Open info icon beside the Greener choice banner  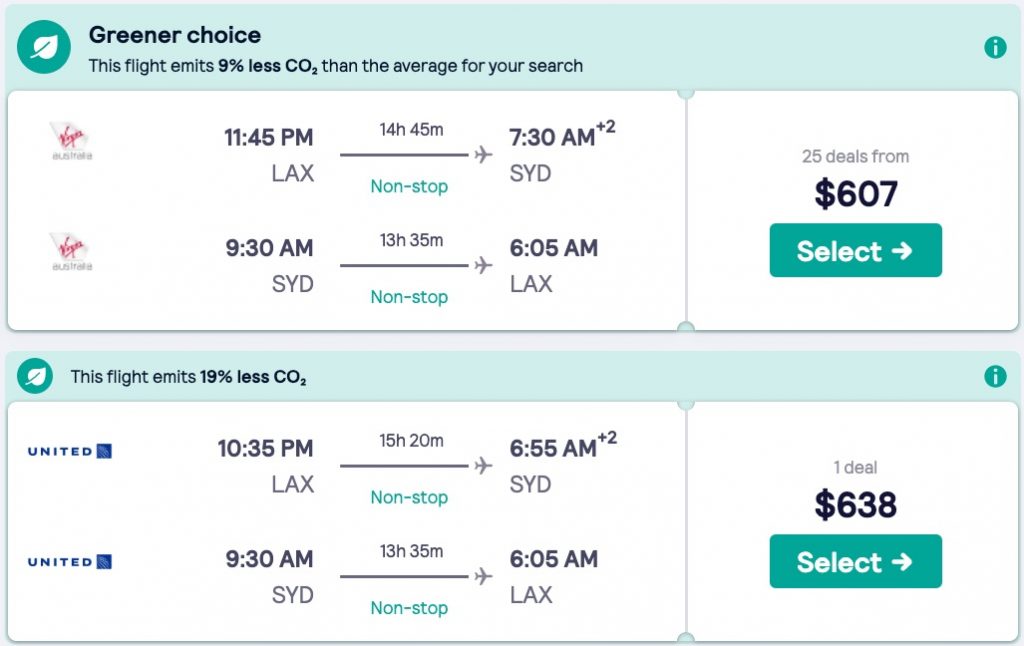pyautogui.click(x=995, y=47)
